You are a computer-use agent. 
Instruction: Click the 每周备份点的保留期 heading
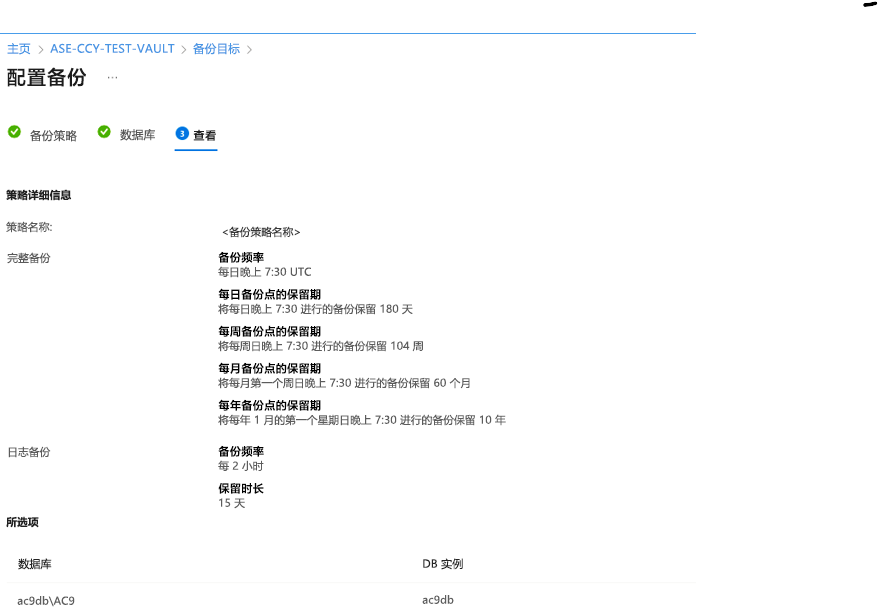(x=269, y=331)
